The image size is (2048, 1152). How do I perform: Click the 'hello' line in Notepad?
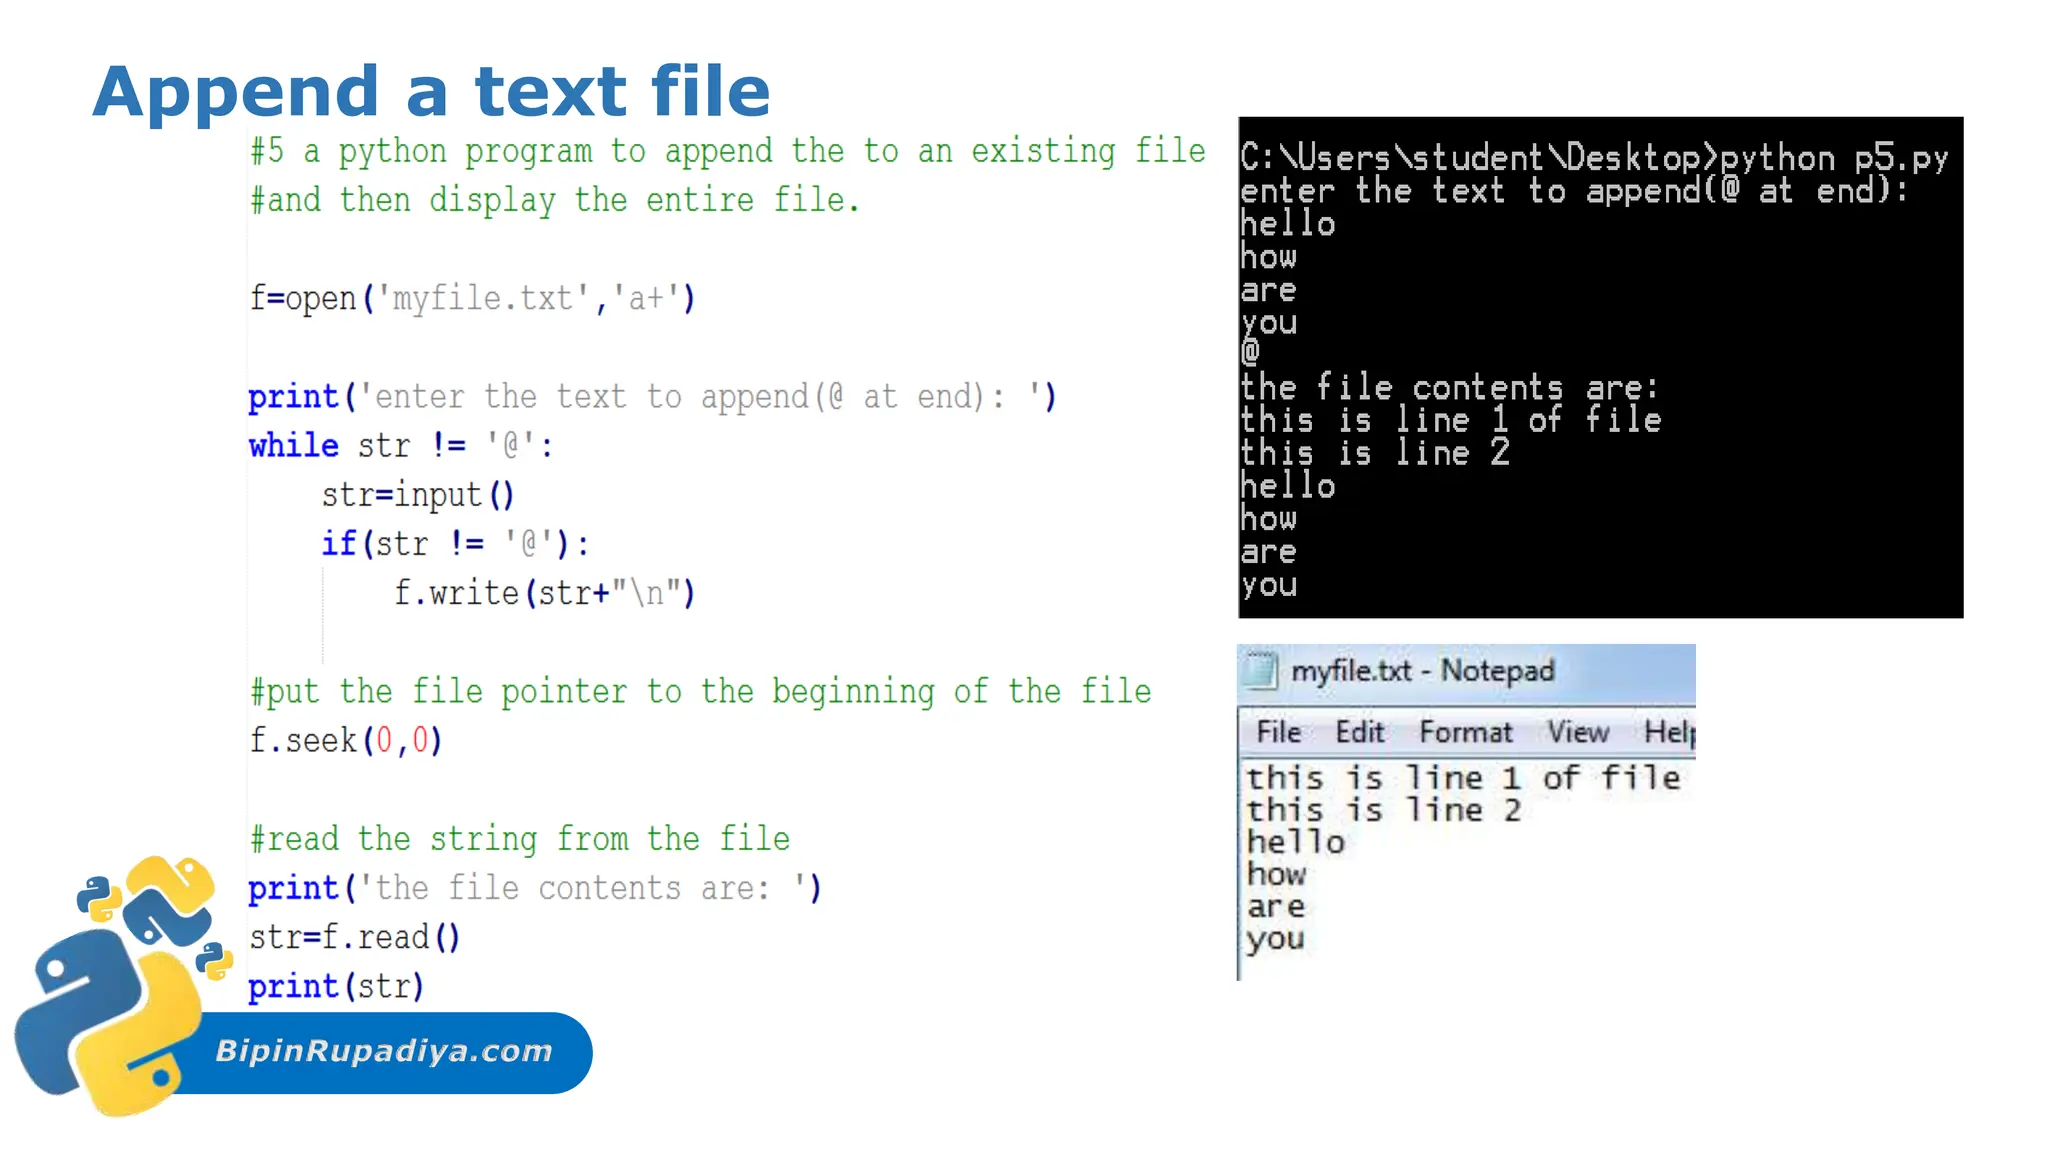(1295, 841)
